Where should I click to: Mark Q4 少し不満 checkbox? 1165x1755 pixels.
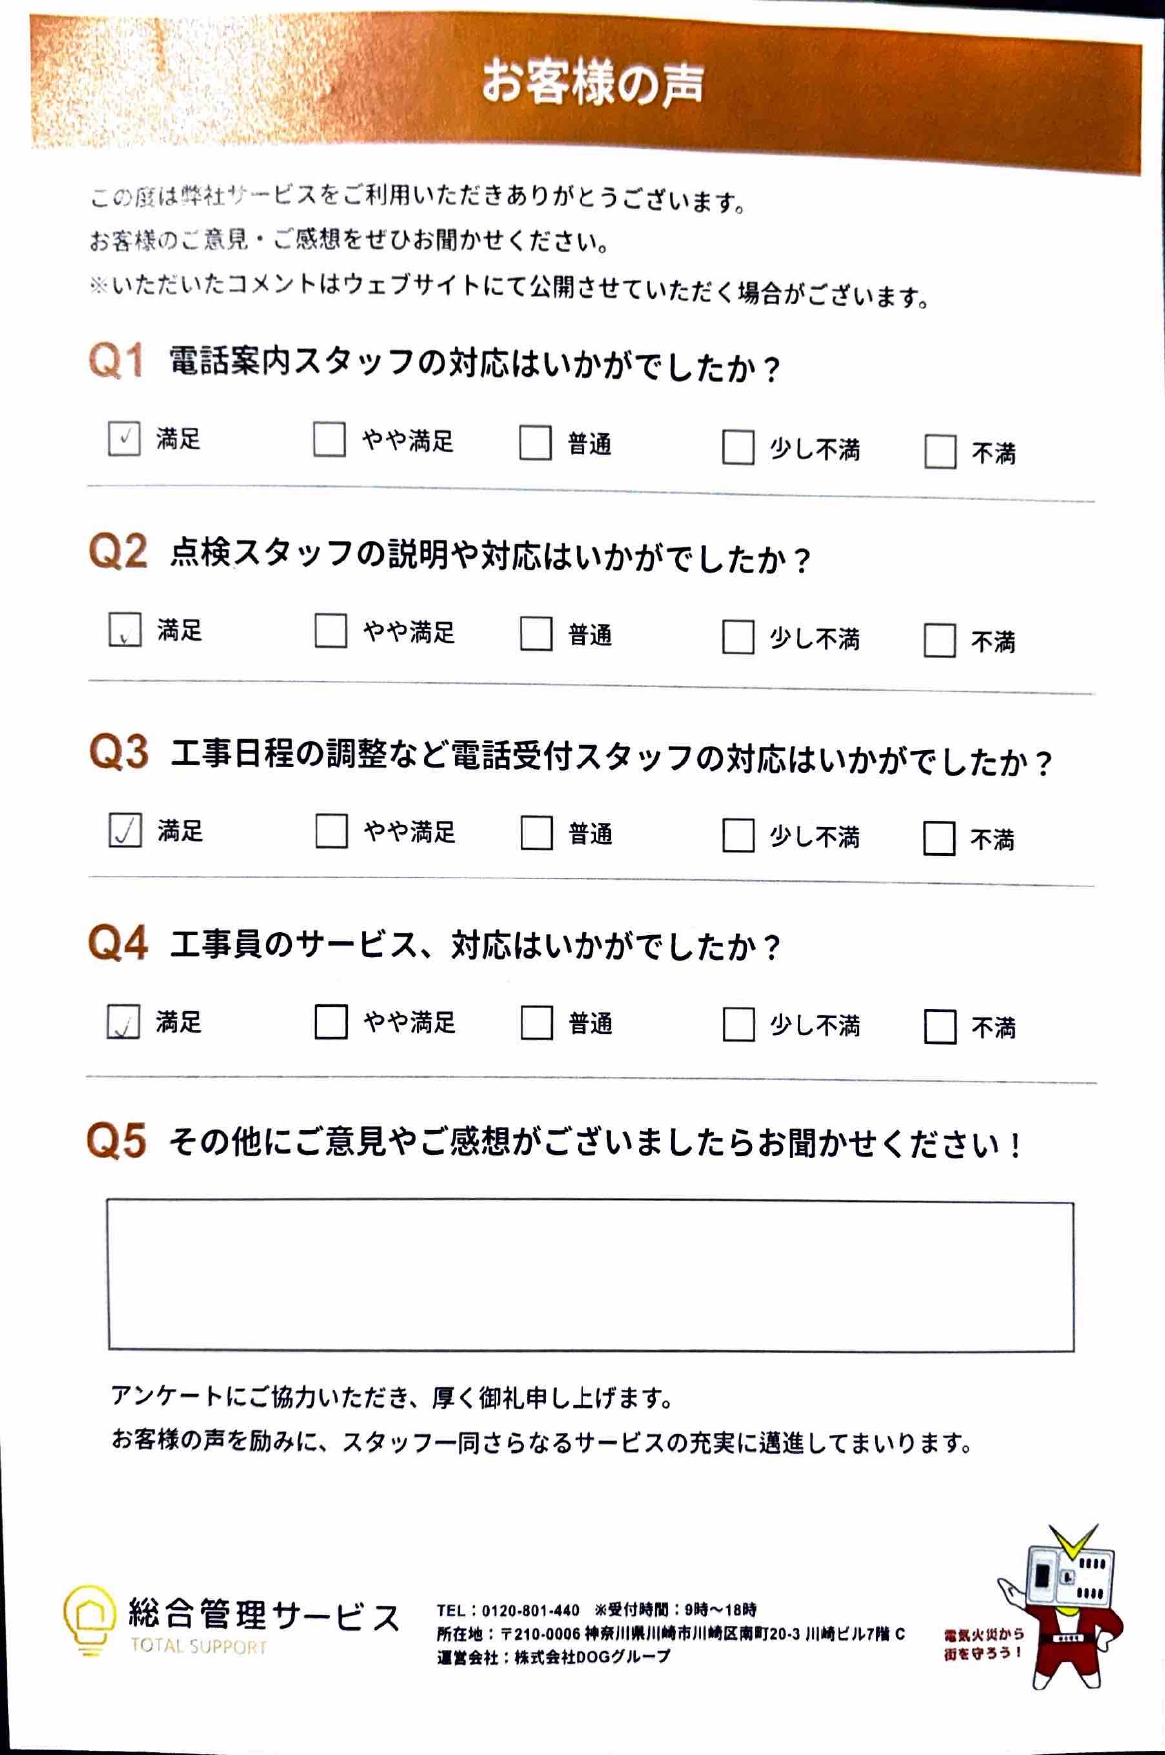click(x=738, y=1025)
